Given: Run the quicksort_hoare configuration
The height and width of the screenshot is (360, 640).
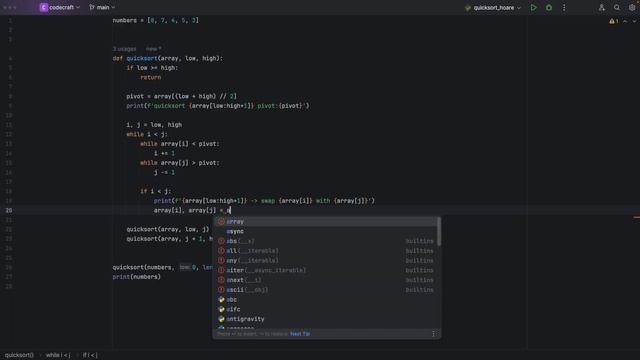Looking at the screenshot, I should click(533, 7).
